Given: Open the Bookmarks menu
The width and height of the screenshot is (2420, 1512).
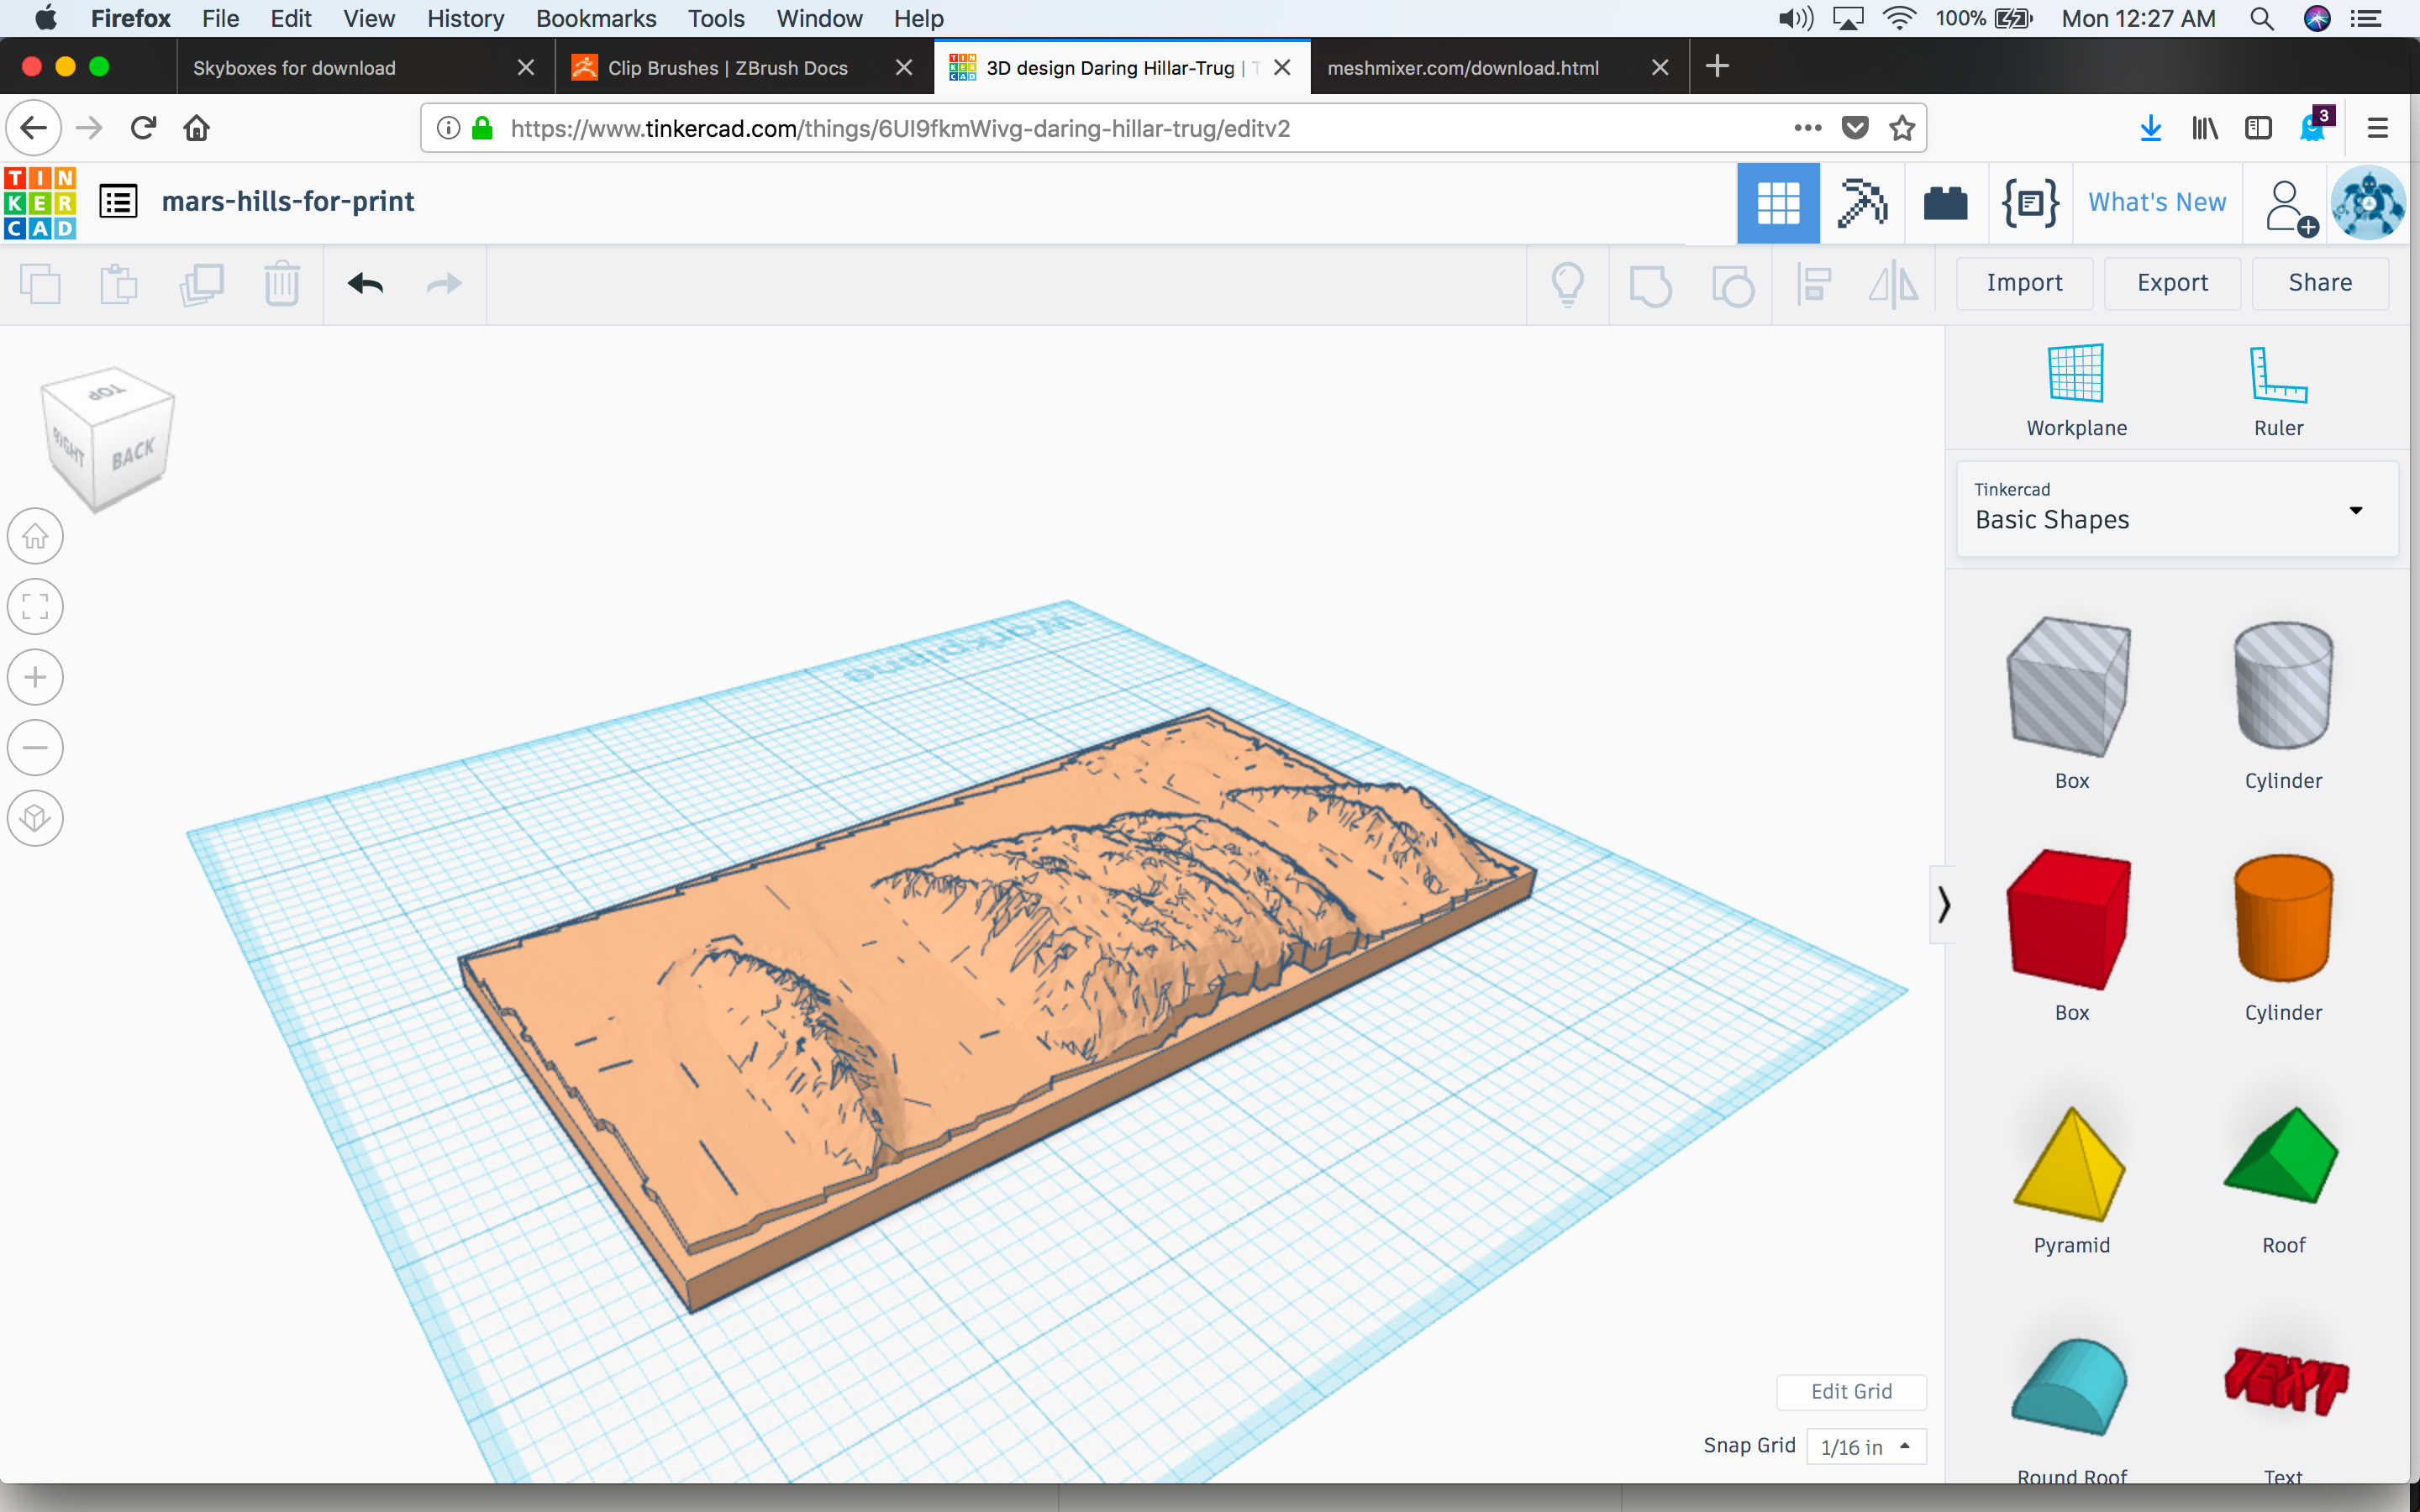Looking at the screenshot, I should tap(595, 18).
